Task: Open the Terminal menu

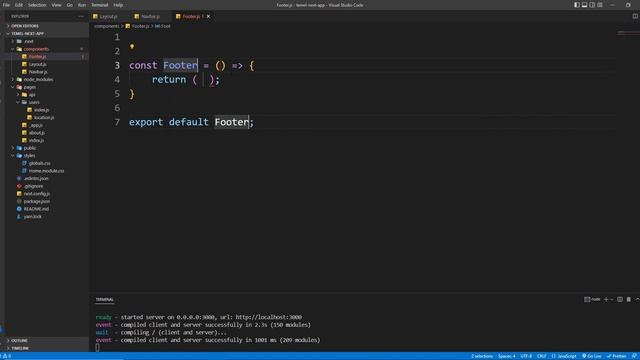Action: click(x=100, y=5)
